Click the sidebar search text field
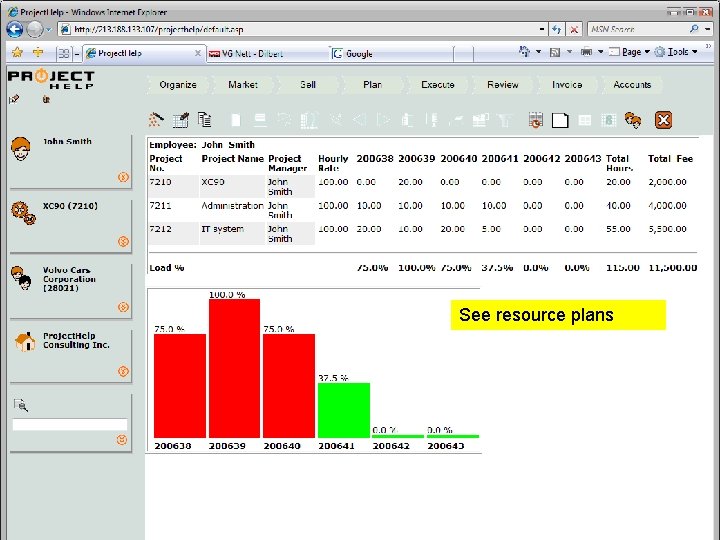This screenshot has height=540, width=720. (70, 425)
